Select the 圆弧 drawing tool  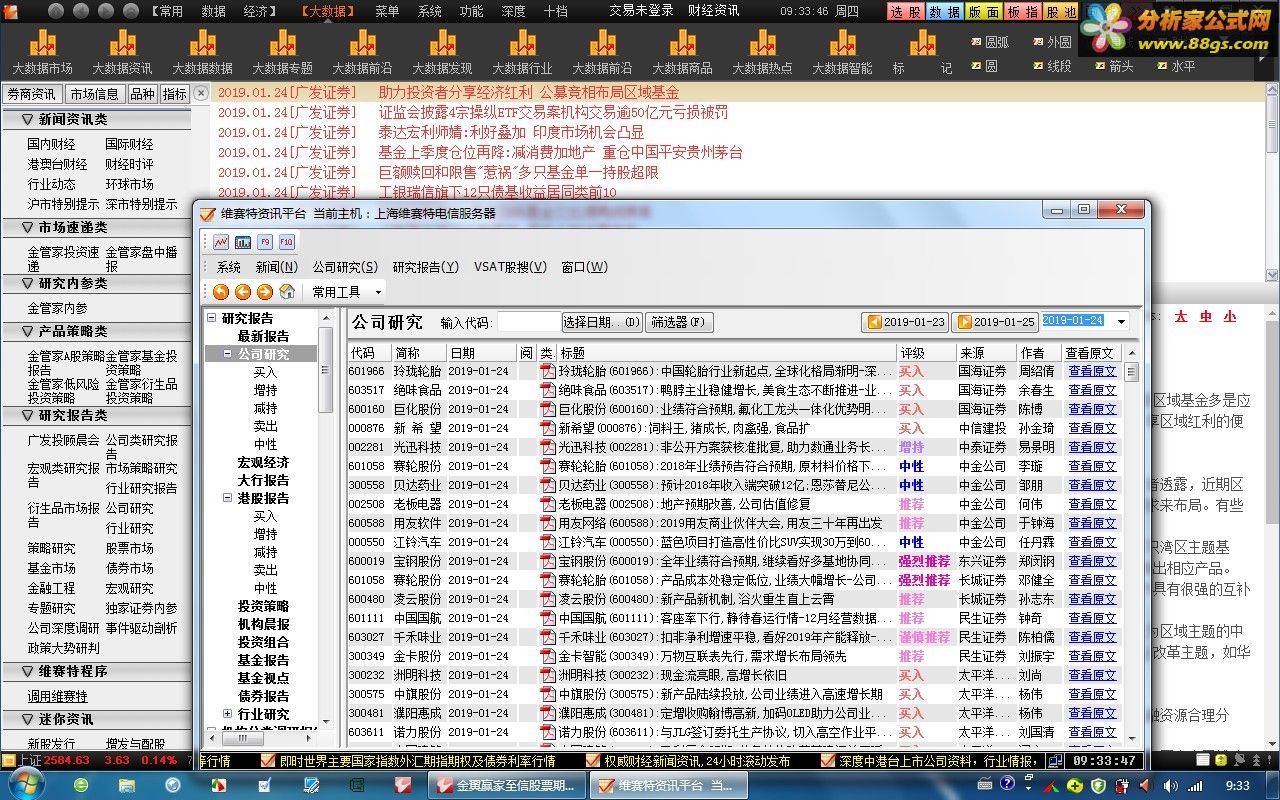tap(990, 42)
